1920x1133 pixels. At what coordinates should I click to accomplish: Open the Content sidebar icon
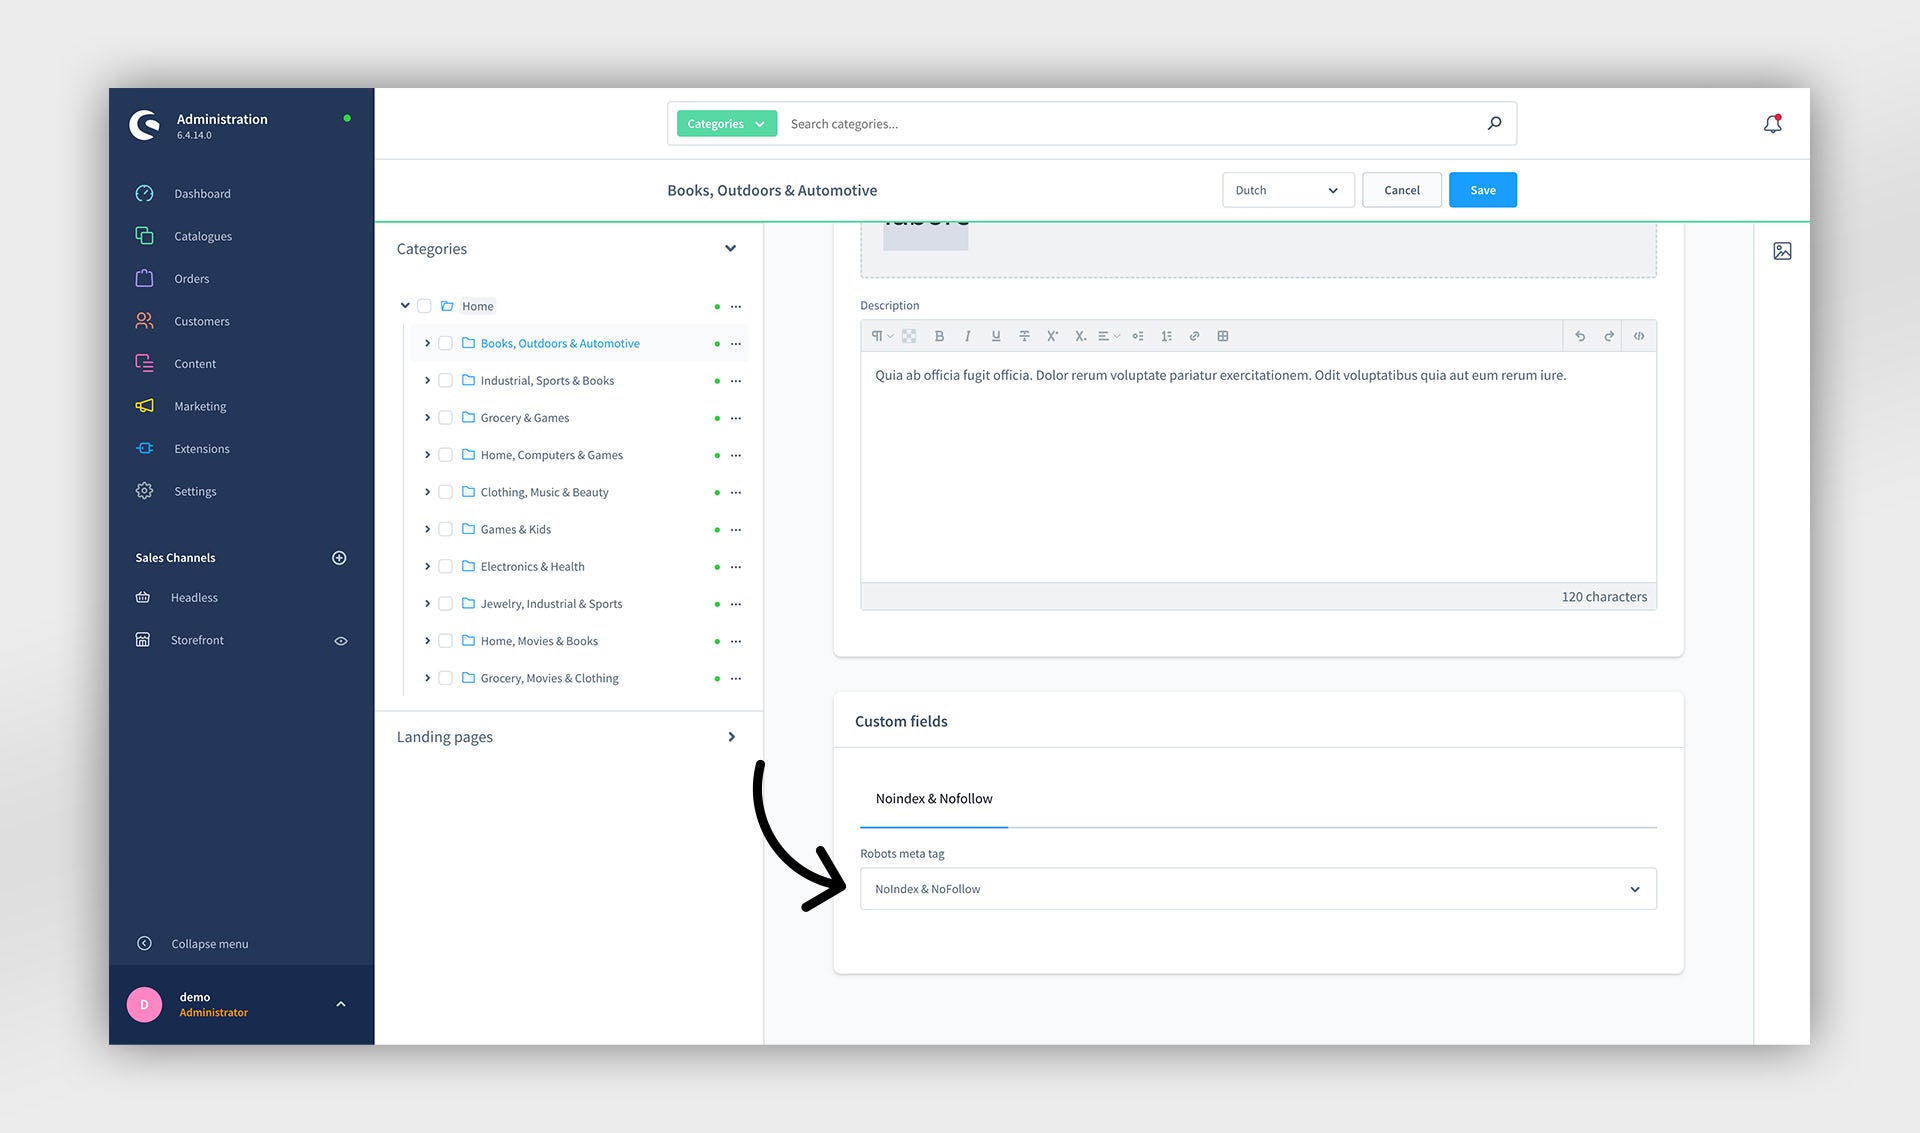[x=145, y=363]
